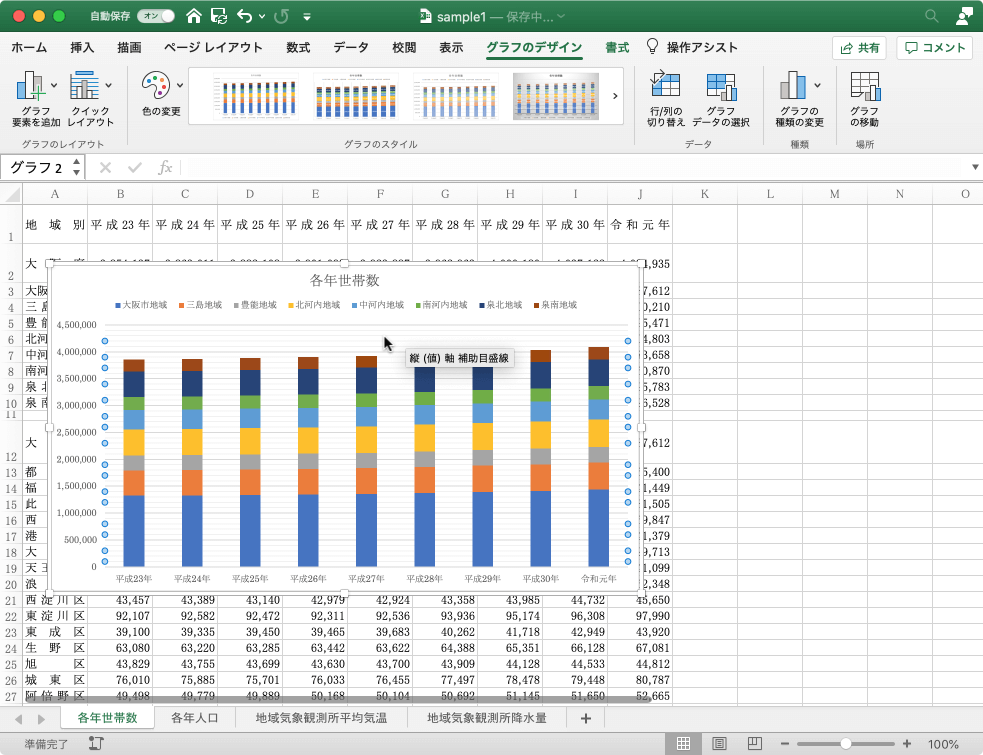
Task: Click Switch Row/Column (行/列の切り替え) icon
Action: tap(665, 88)
